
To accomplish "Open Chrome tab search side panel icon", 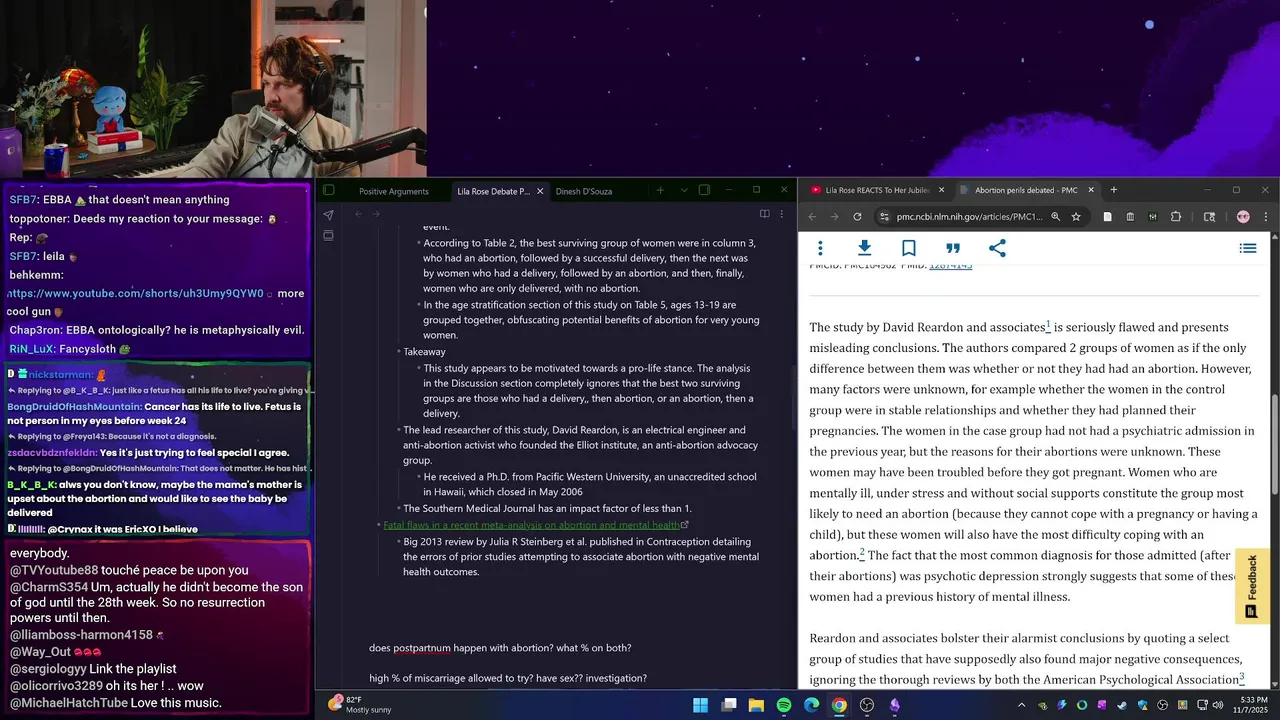I will click(x=1209, y=216).
